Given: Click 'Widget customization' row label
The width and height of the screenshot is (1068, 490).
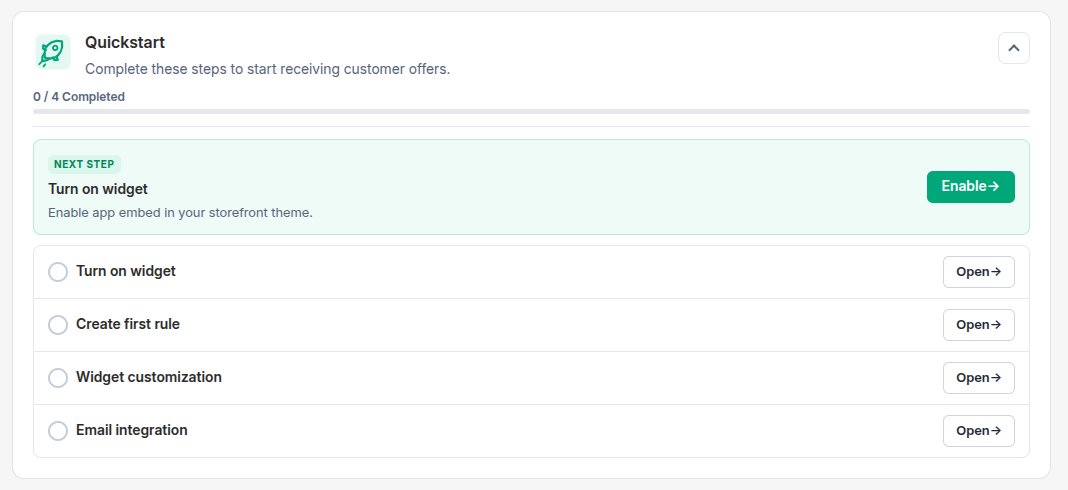Looking at the screenshot, I should pyautogui.click(x=149, y=378).
